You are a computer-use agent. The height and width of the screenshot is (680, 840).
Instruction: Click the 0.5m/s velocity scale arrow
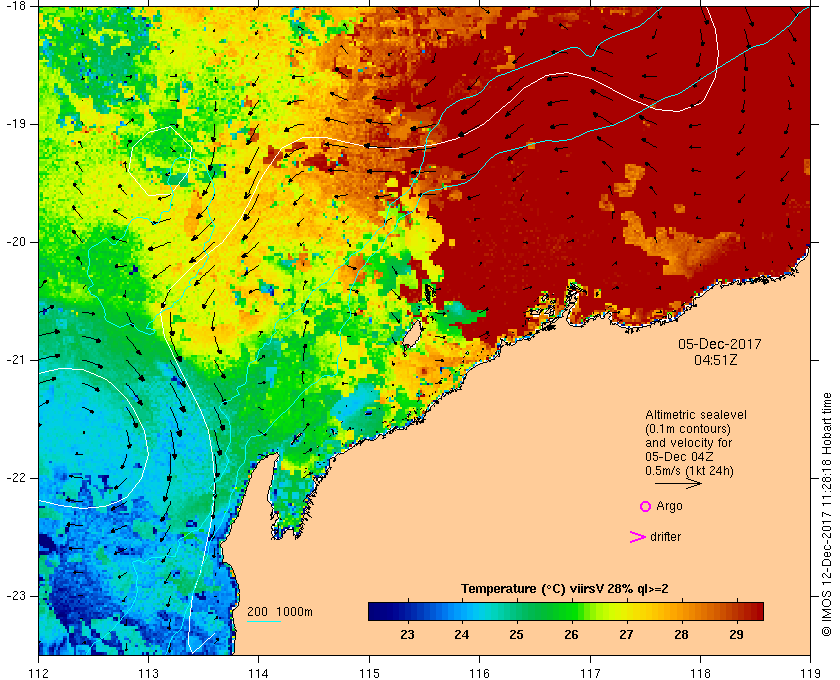678,483
